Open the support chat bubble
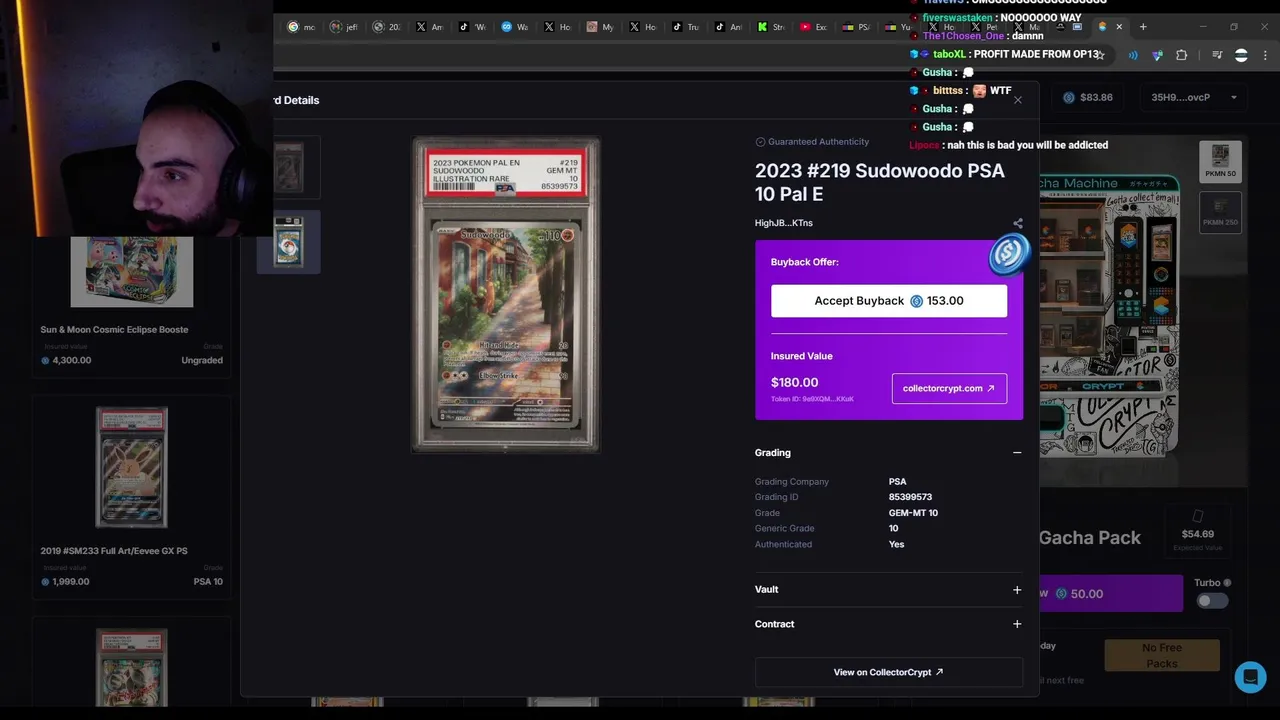 coord(1250,677)
